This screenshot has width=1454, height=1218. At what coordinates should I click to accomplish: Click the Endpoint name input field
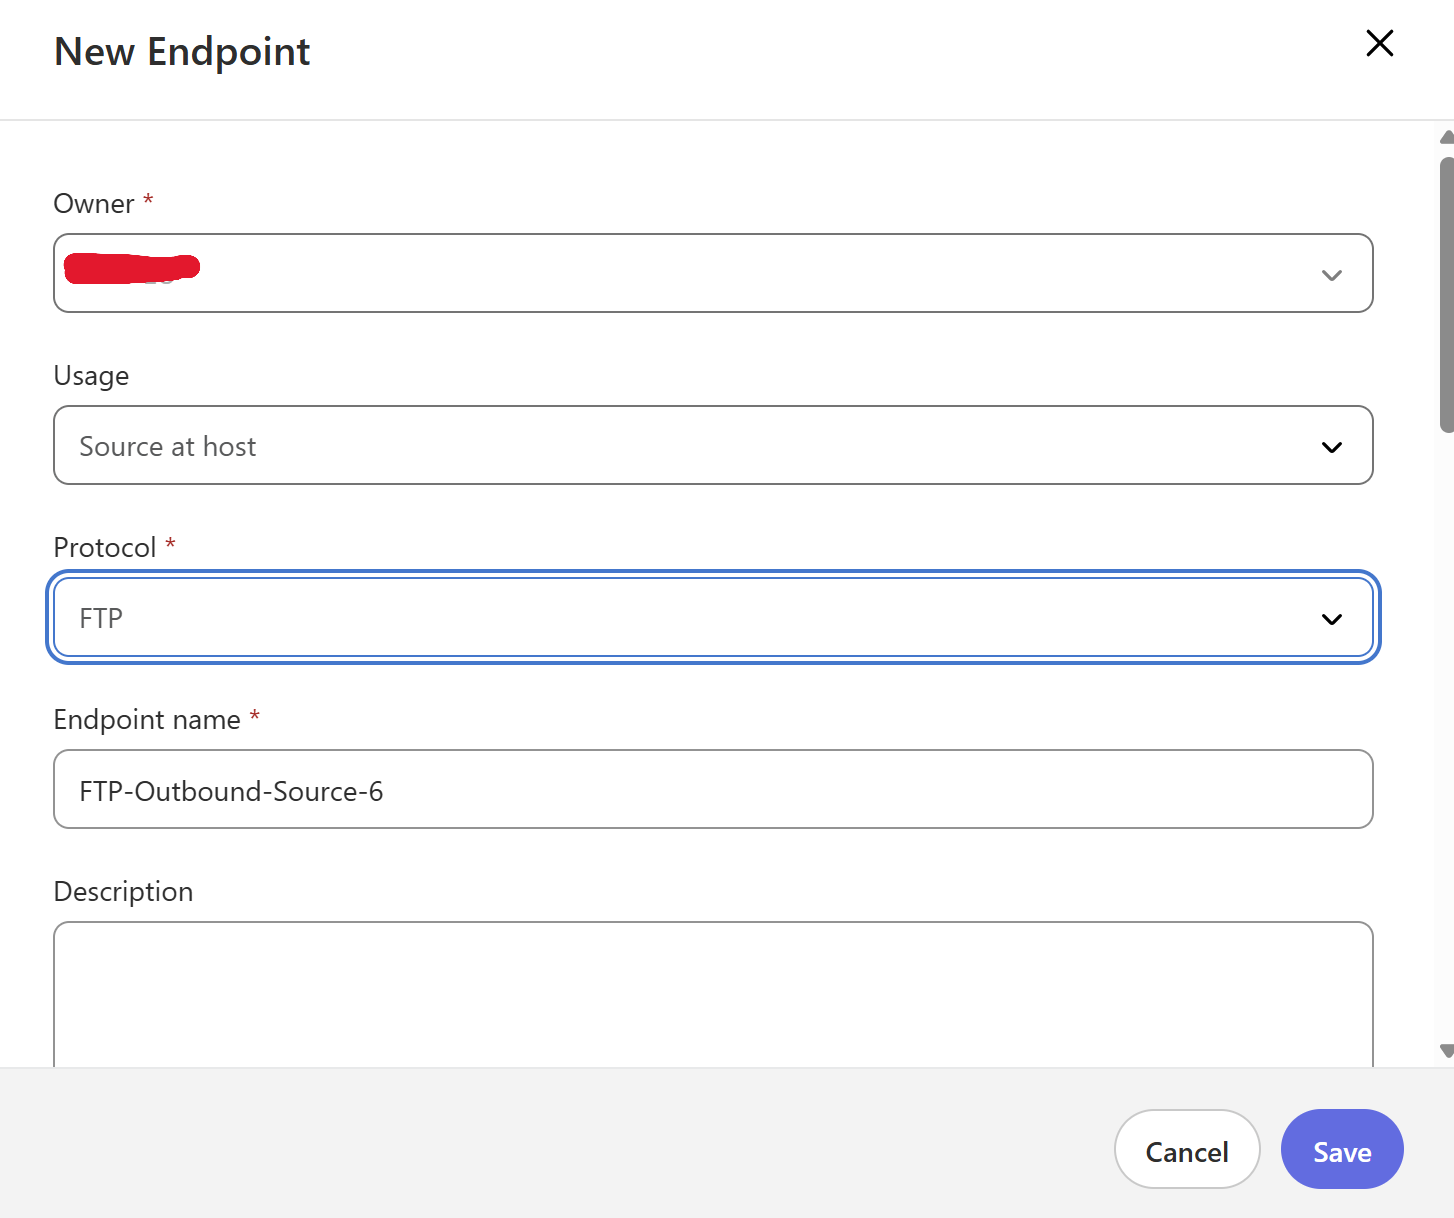pyautogui.click(x=713, y=789)
